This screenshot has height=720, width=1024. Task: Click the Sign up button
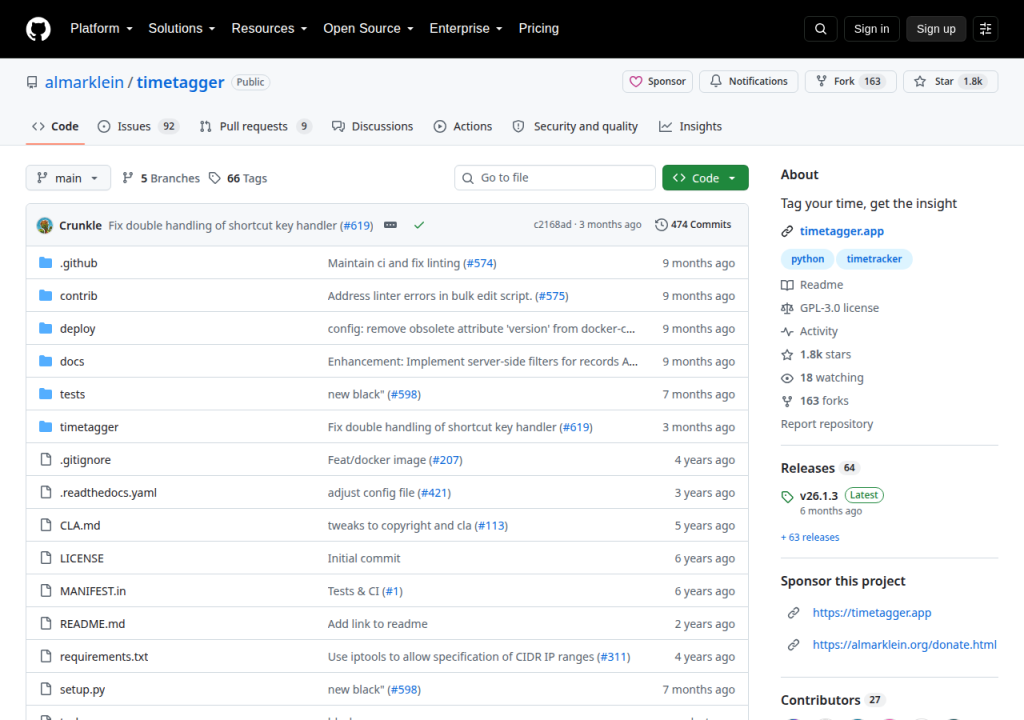935,29
